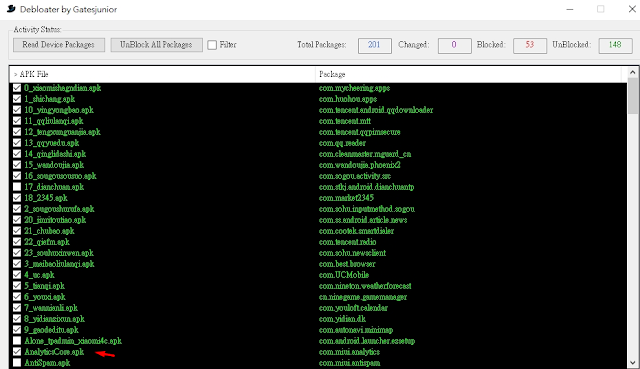
Task: Click package com.tencent.mtt
Action: click(345, 121)
